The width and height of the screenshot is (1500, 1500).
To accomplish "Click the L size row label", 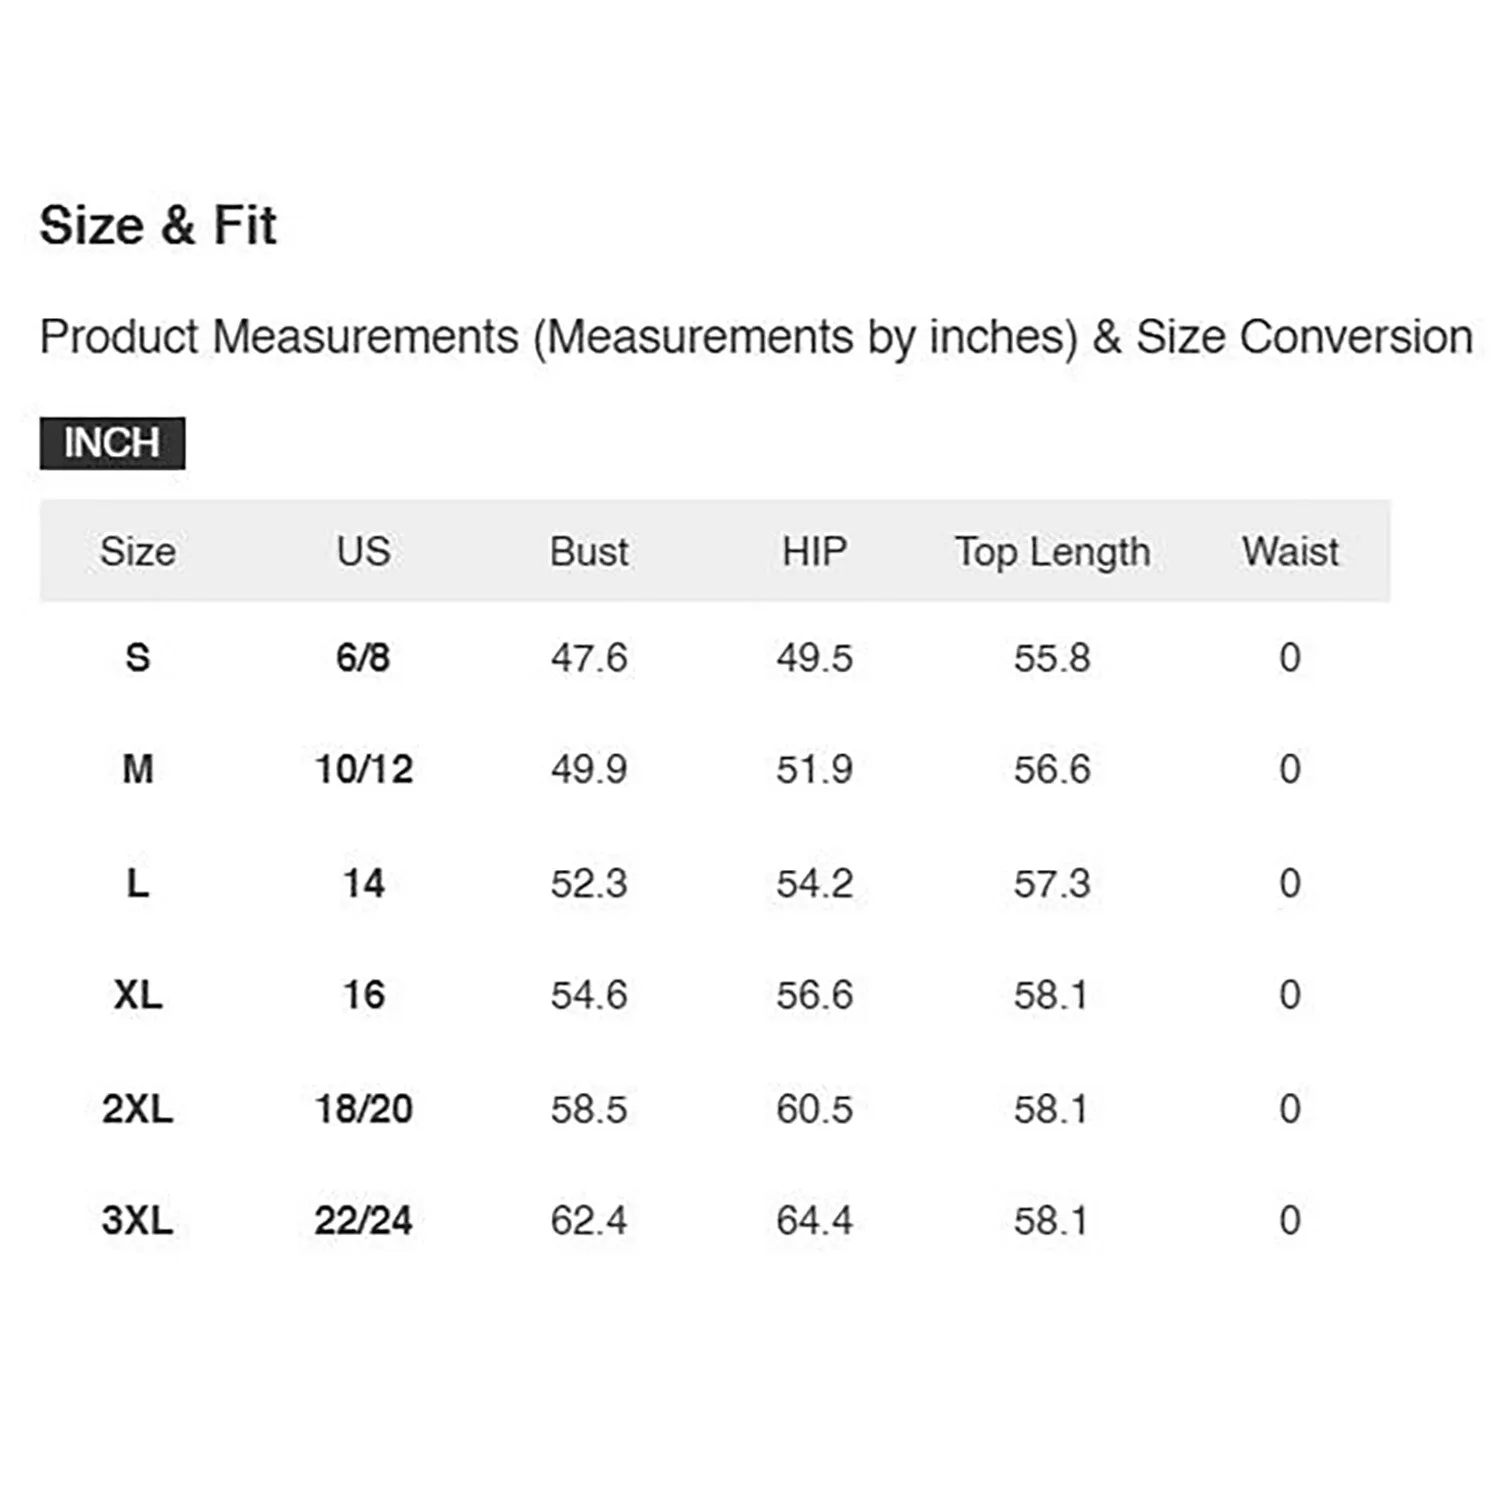I will point(138,883).
